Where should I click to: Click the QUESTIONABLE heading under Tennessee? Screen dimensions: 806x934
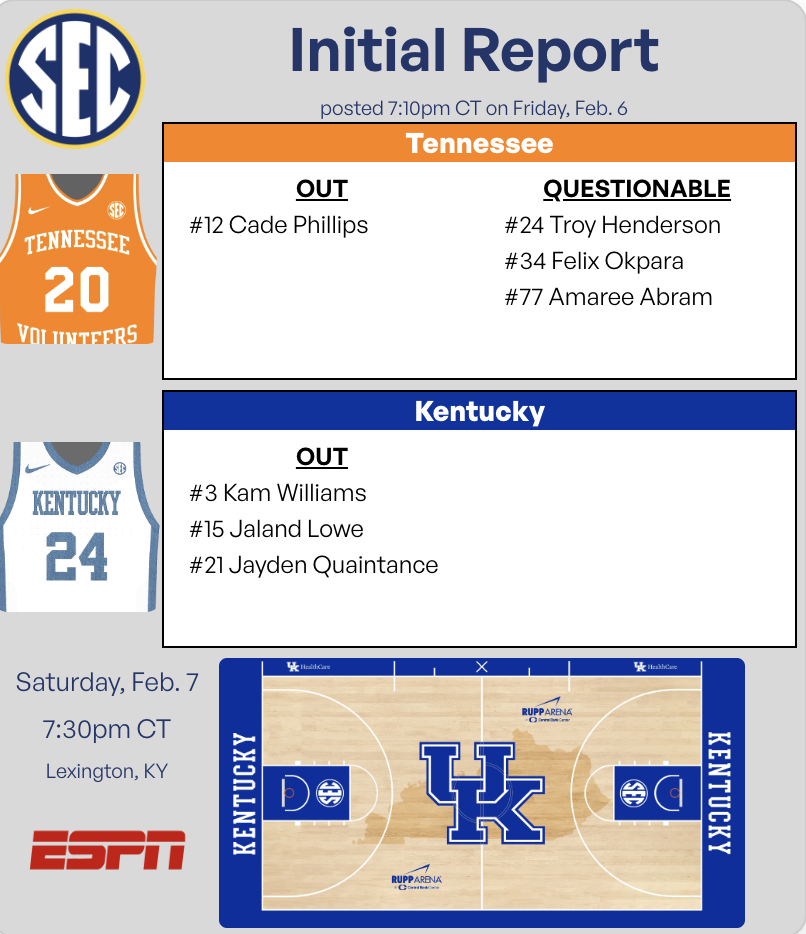[x=636, y=189]
